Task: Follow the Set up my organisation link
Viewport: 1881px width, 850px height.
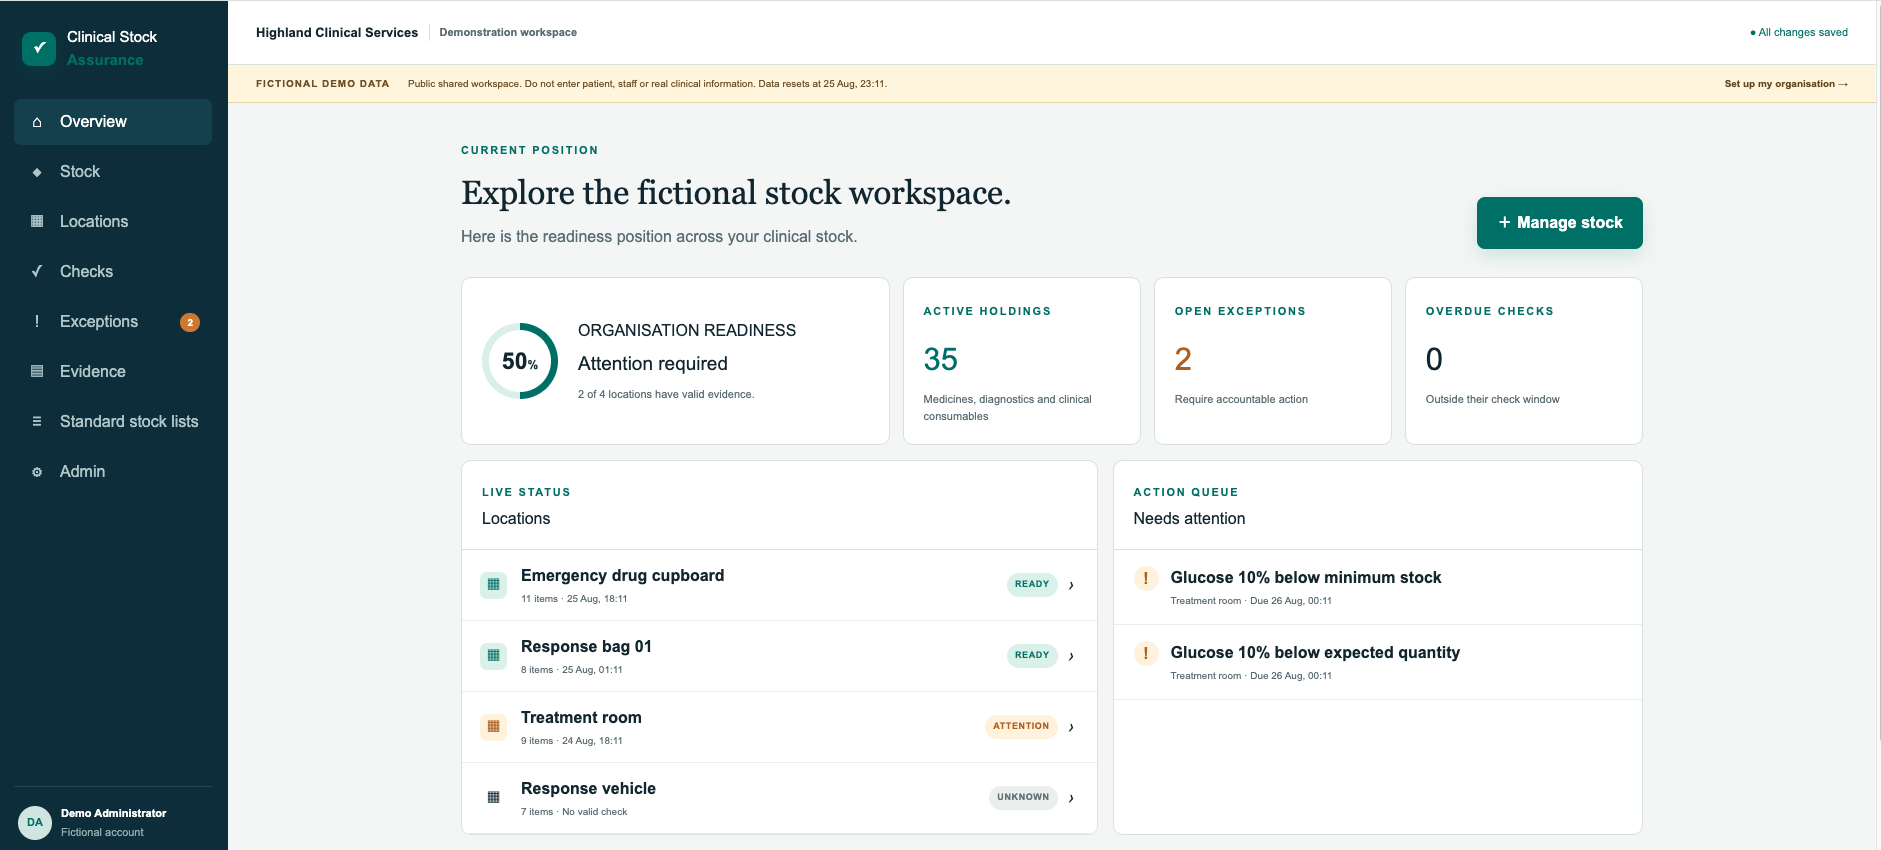Action: pos(1786,84)
